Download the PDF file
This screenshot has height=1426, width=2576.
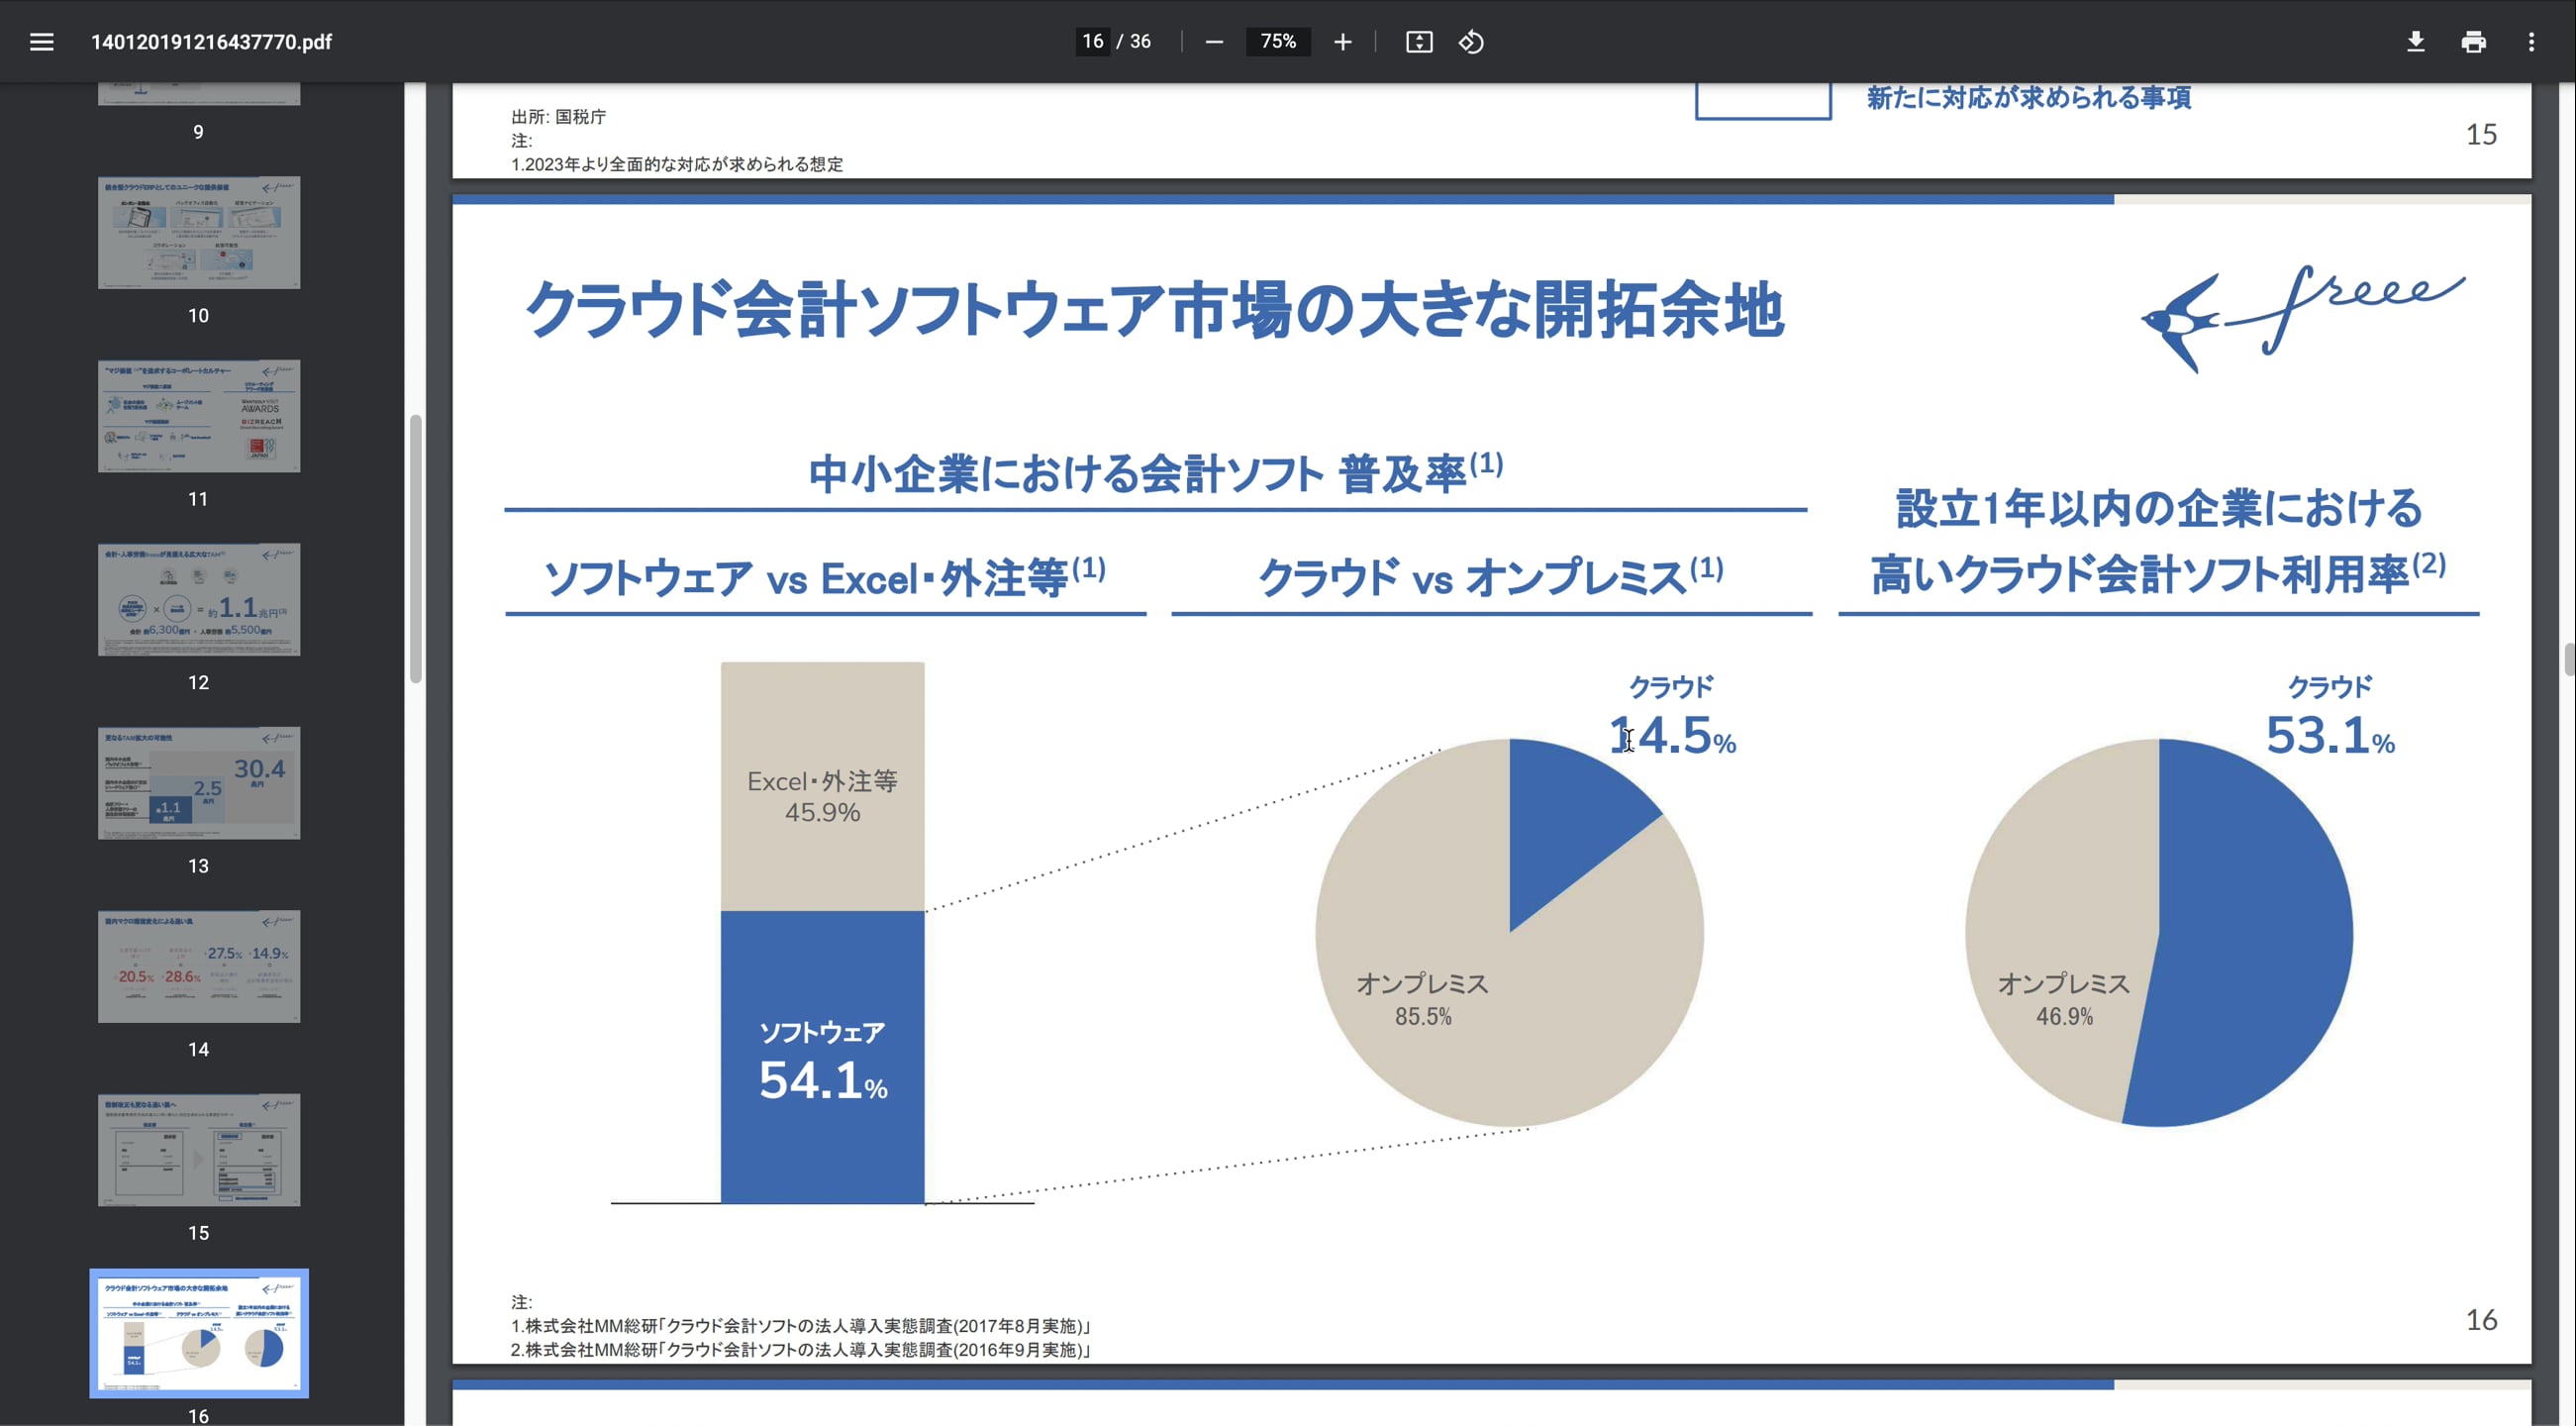click(2417, 42)
